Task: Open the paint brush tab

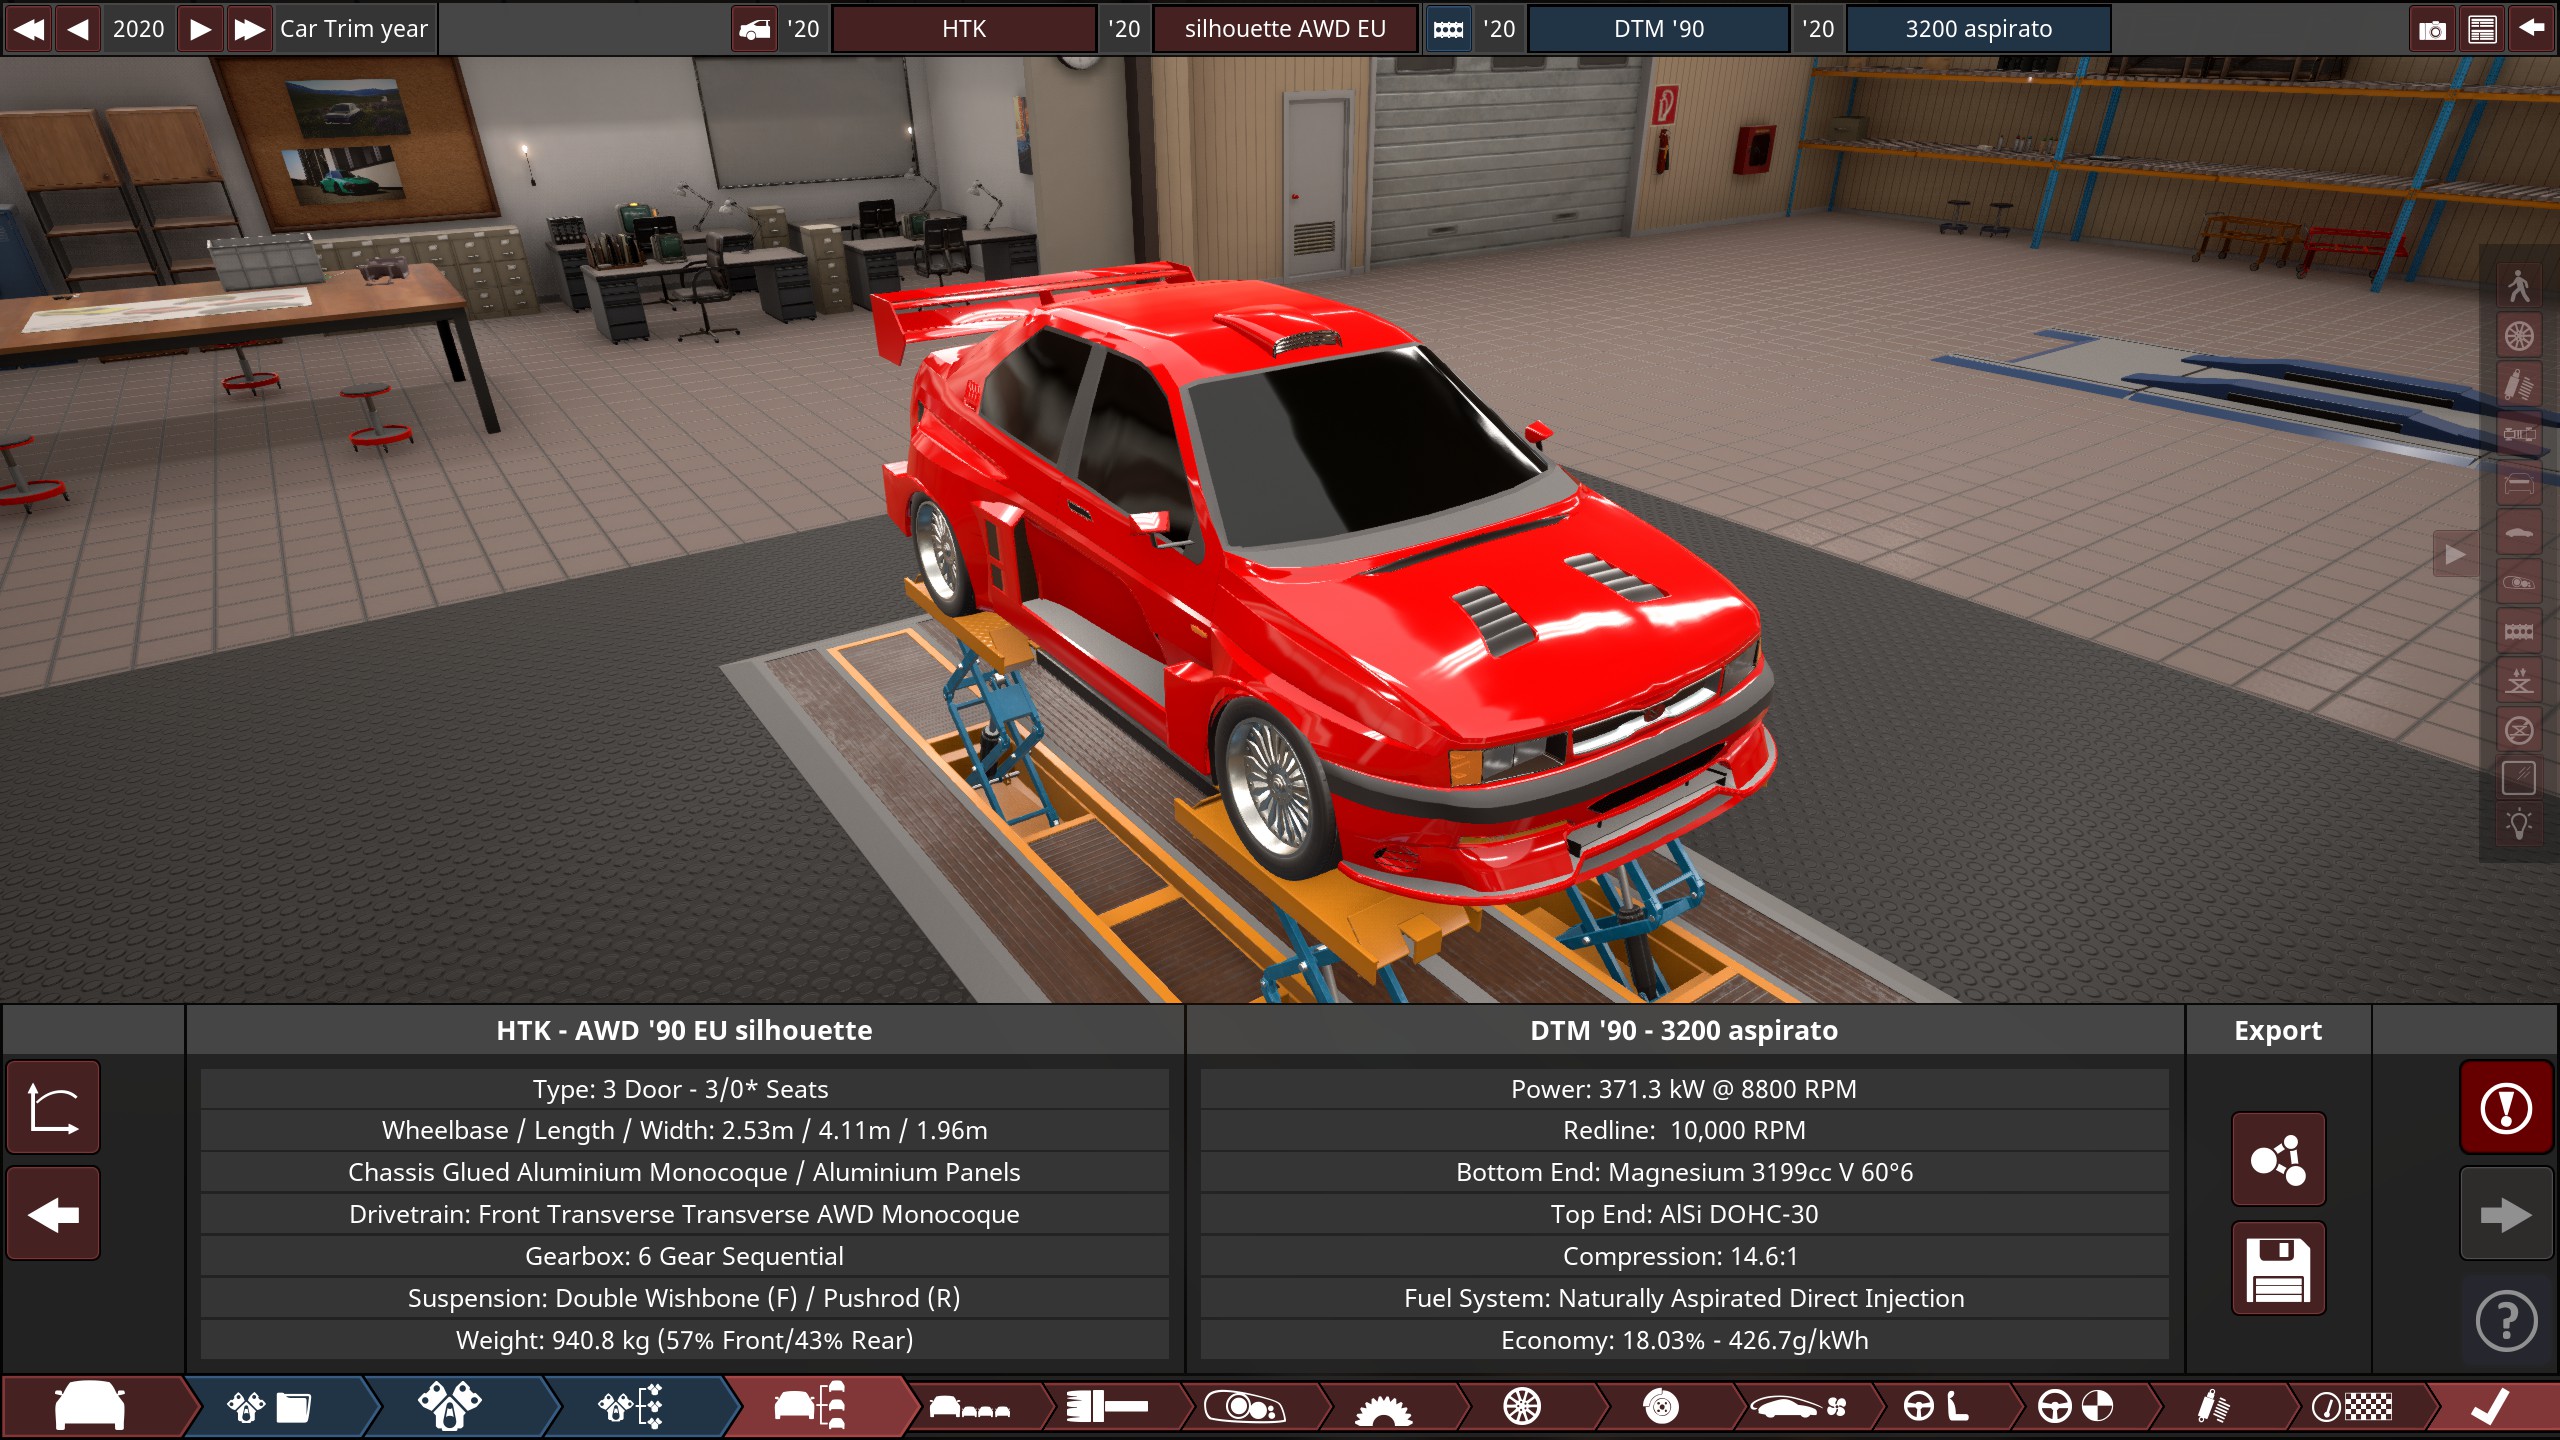Action: pyautogui.click(x=1108, y=1408)
